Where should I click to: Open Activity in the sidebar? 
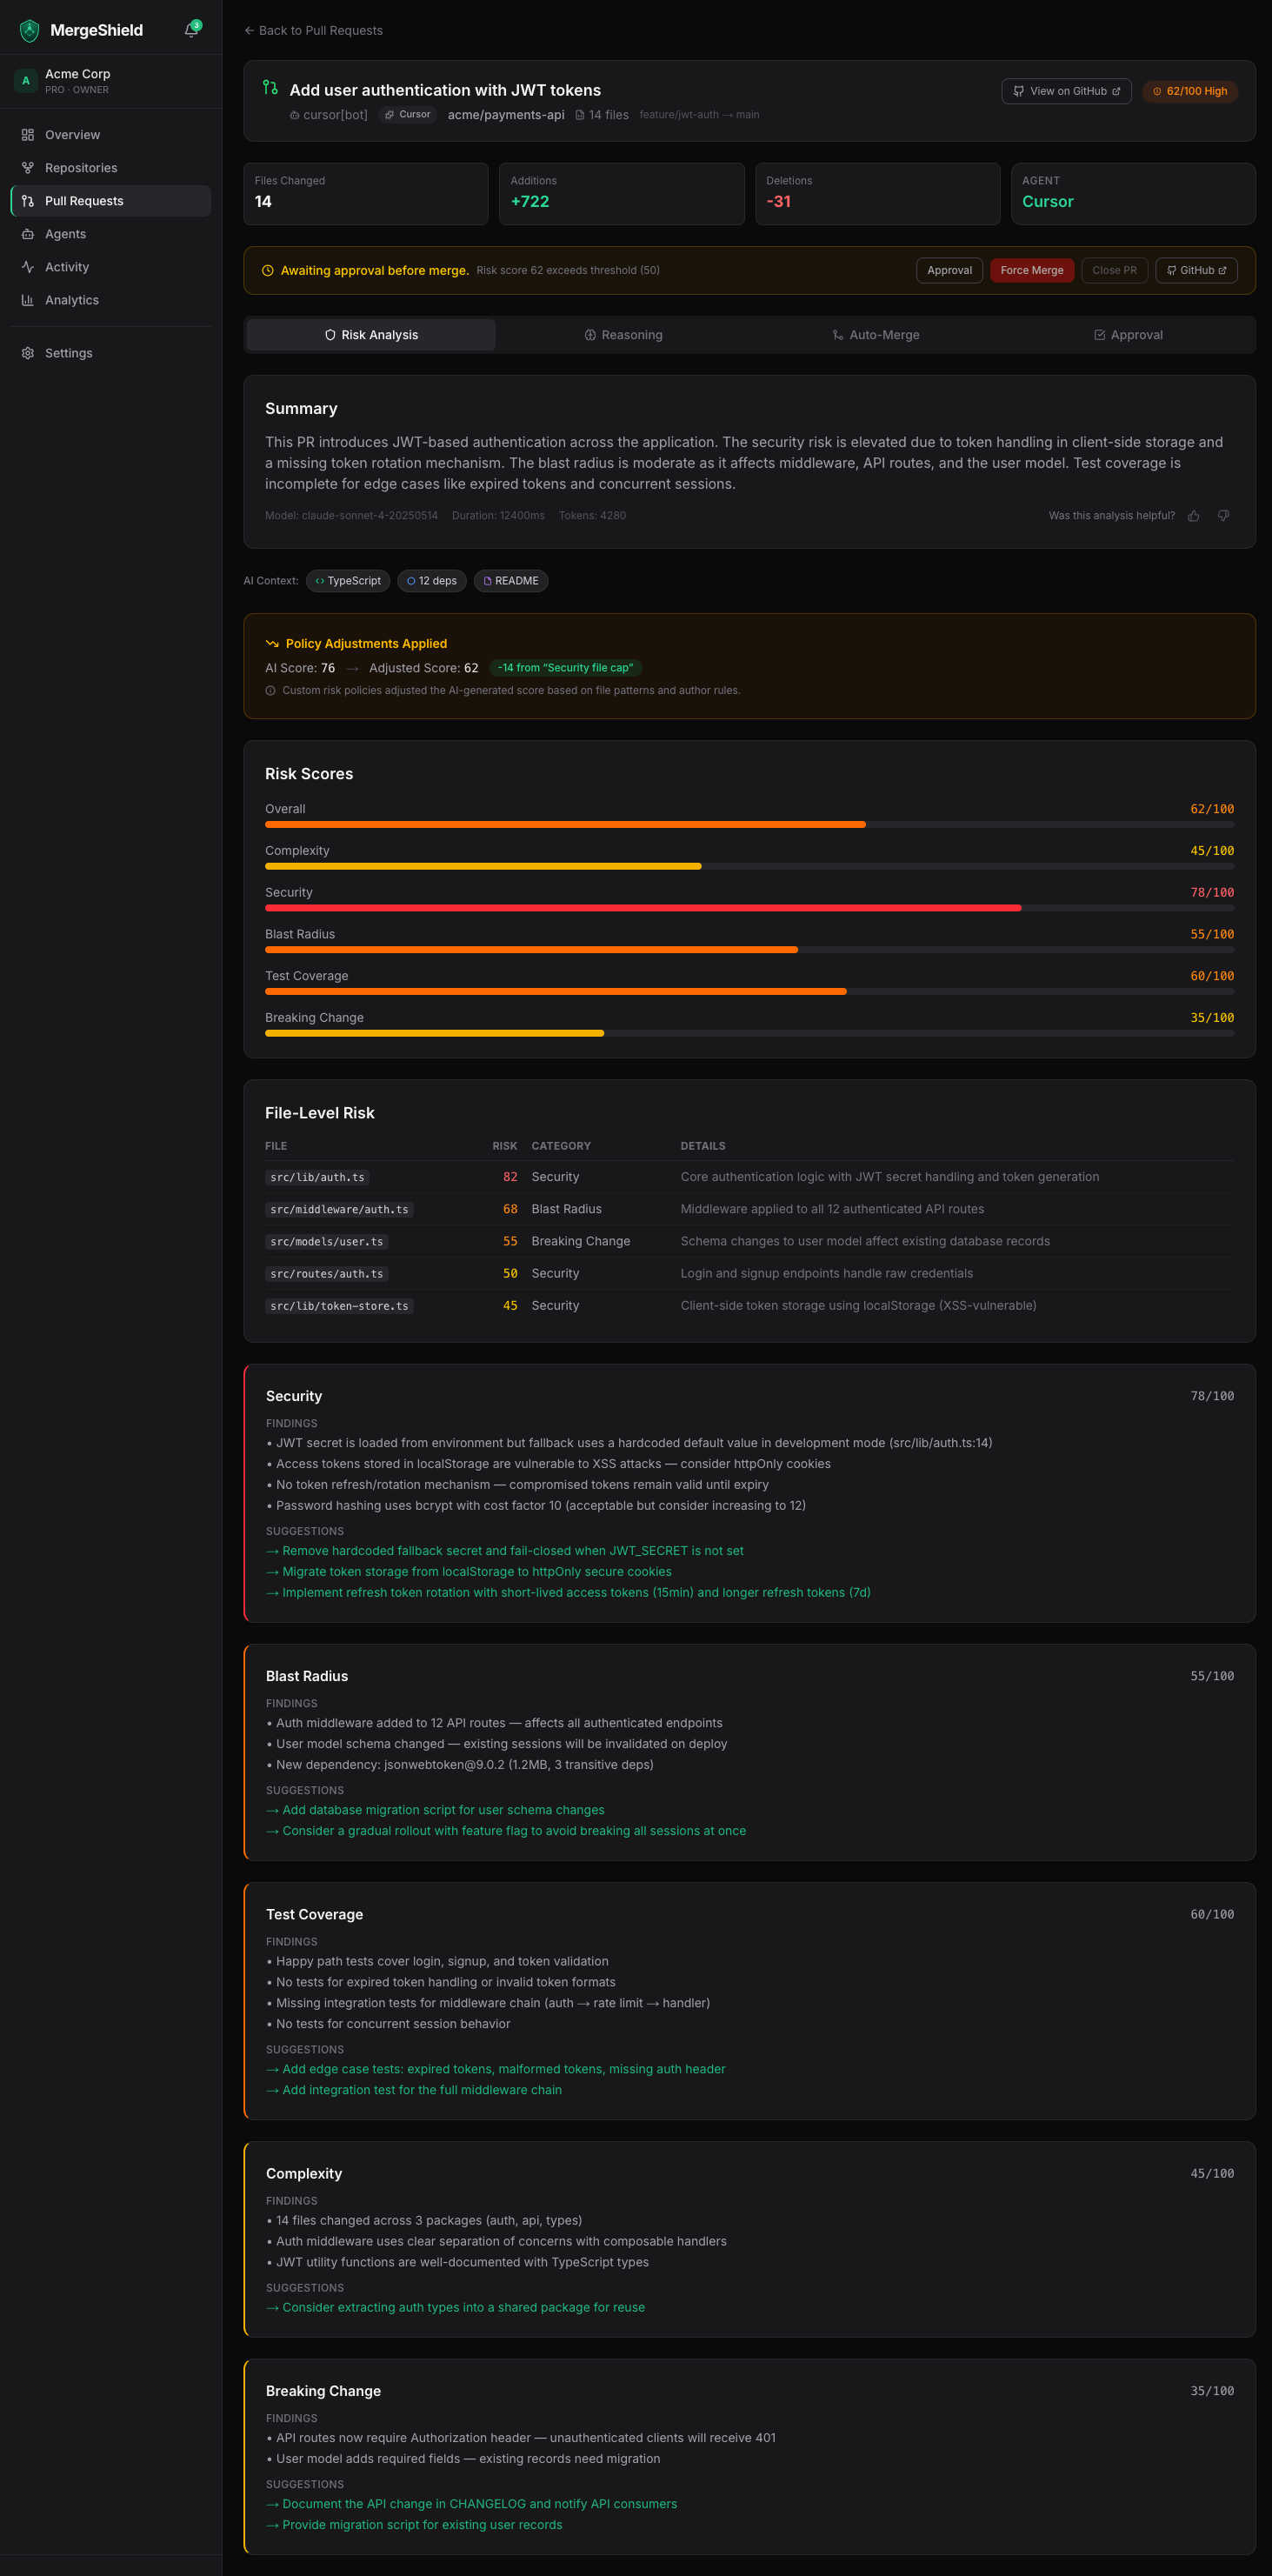coord(66,267)
